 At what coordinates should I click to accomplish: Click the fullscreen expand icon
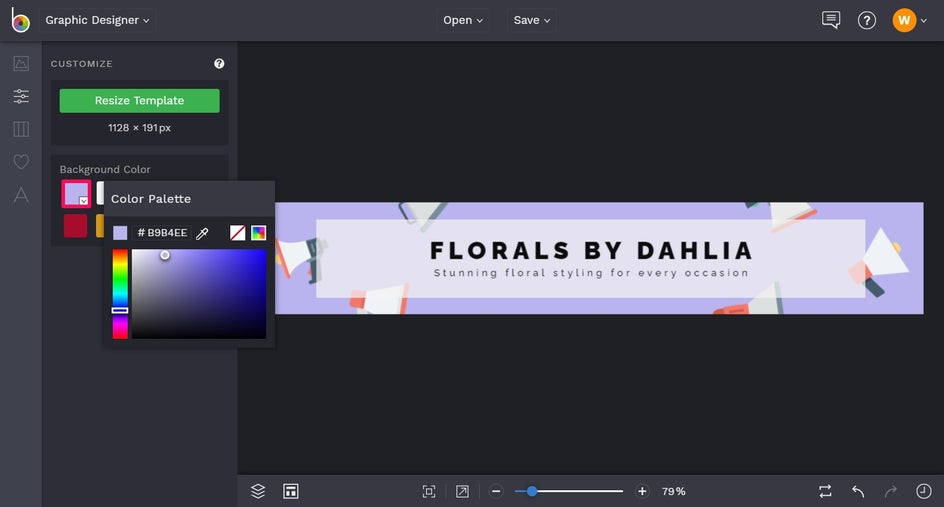coord(462,491)
